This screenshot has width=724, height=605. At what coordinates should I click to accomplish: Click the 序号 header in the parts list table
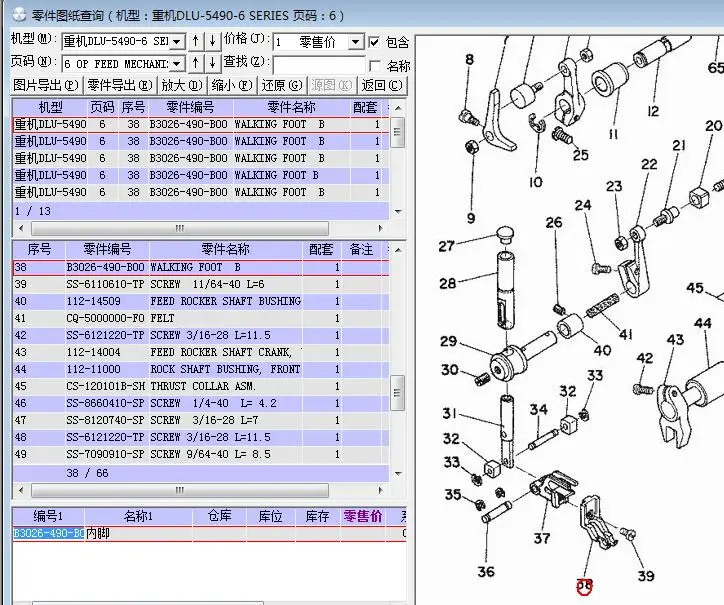39,249
